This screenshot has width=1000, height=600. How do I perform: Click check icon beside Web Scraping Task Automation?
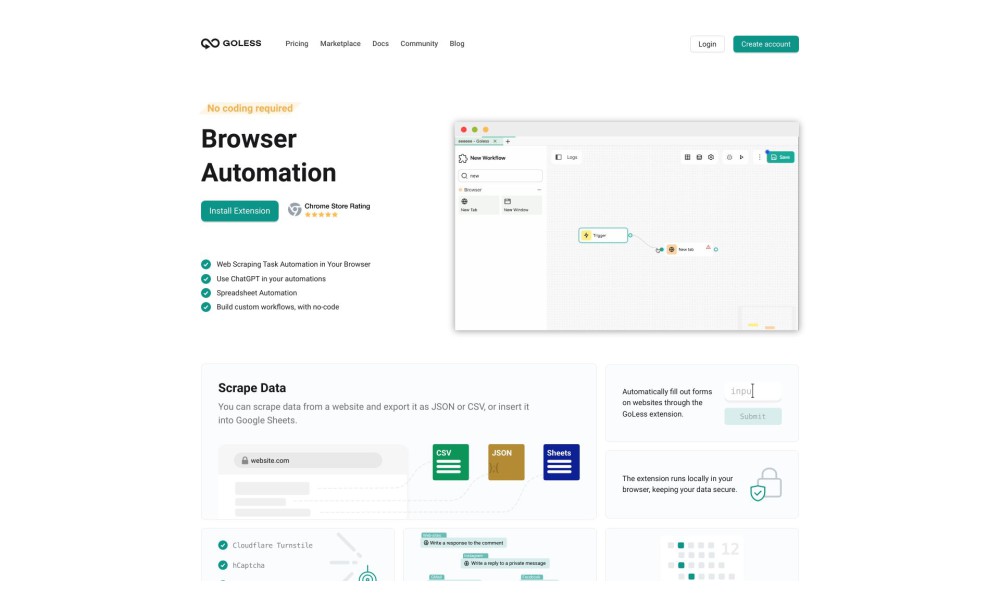coord(206,264)
